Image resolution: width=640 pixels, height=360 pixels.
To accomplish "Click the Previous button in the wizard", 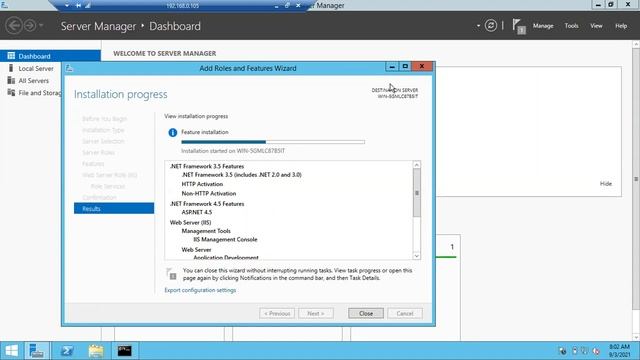I will 277,313.
